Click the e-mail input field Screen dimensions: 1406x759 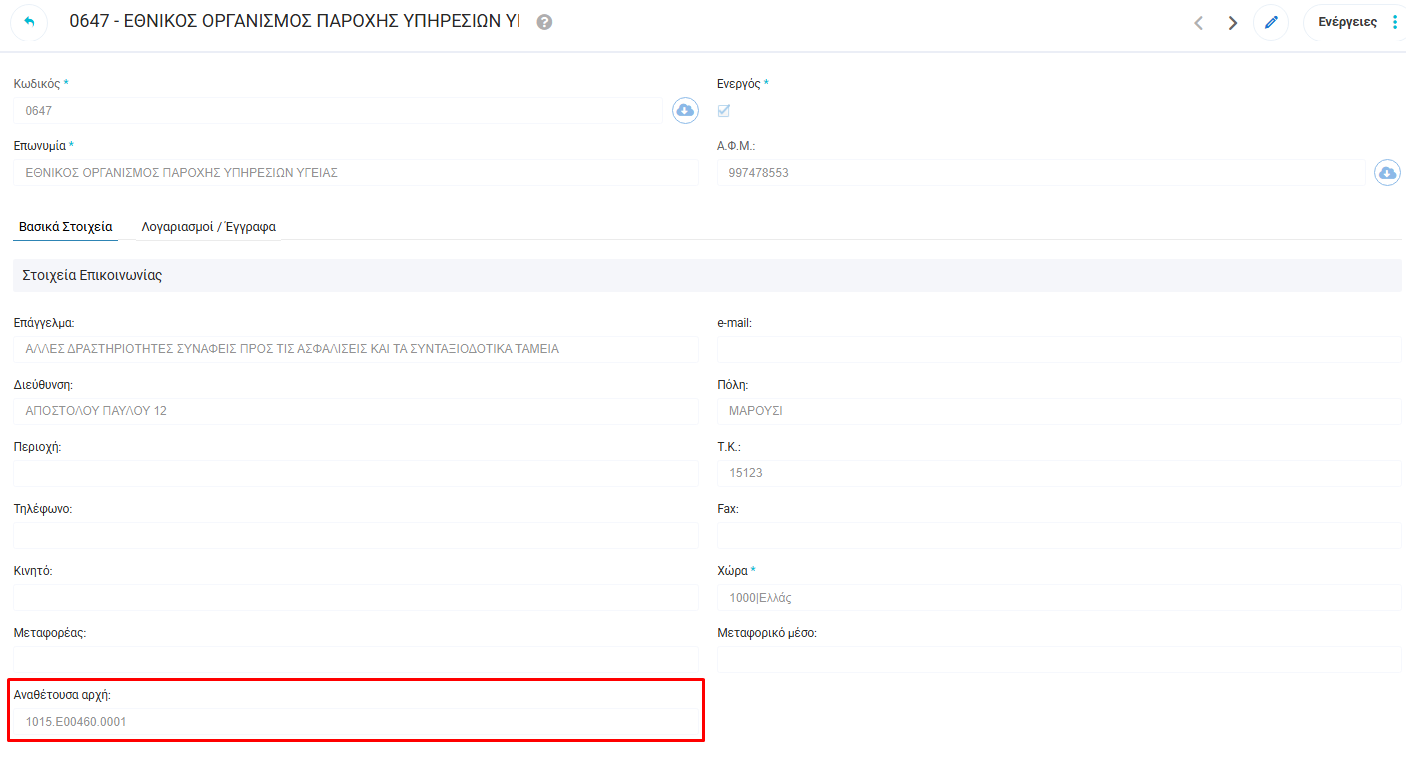[x=1058, y=350]
